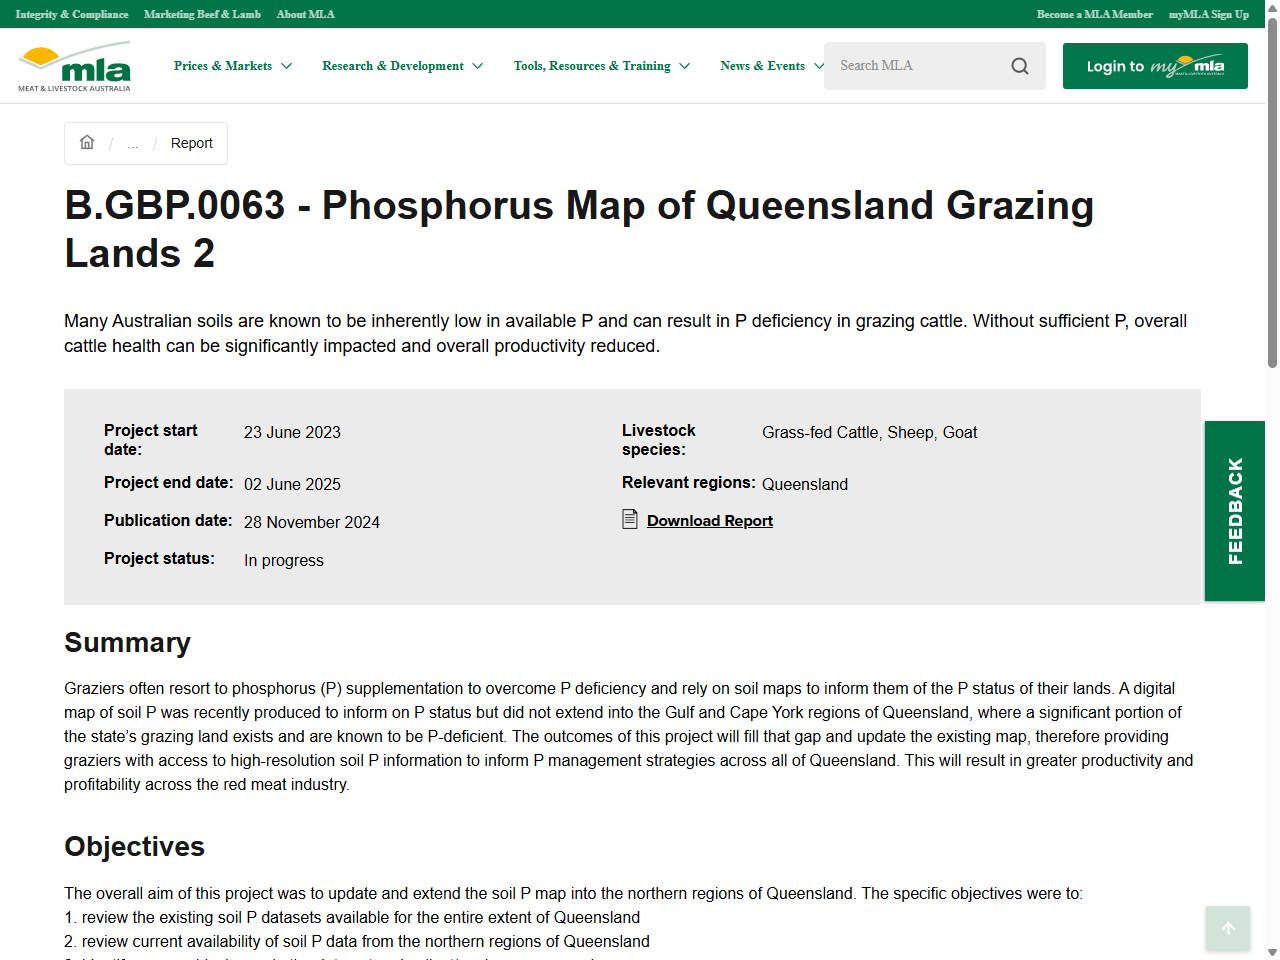Click the search magnifier icon
The height and width of the screenshot is (960, 1280).
coord(1020,66)
